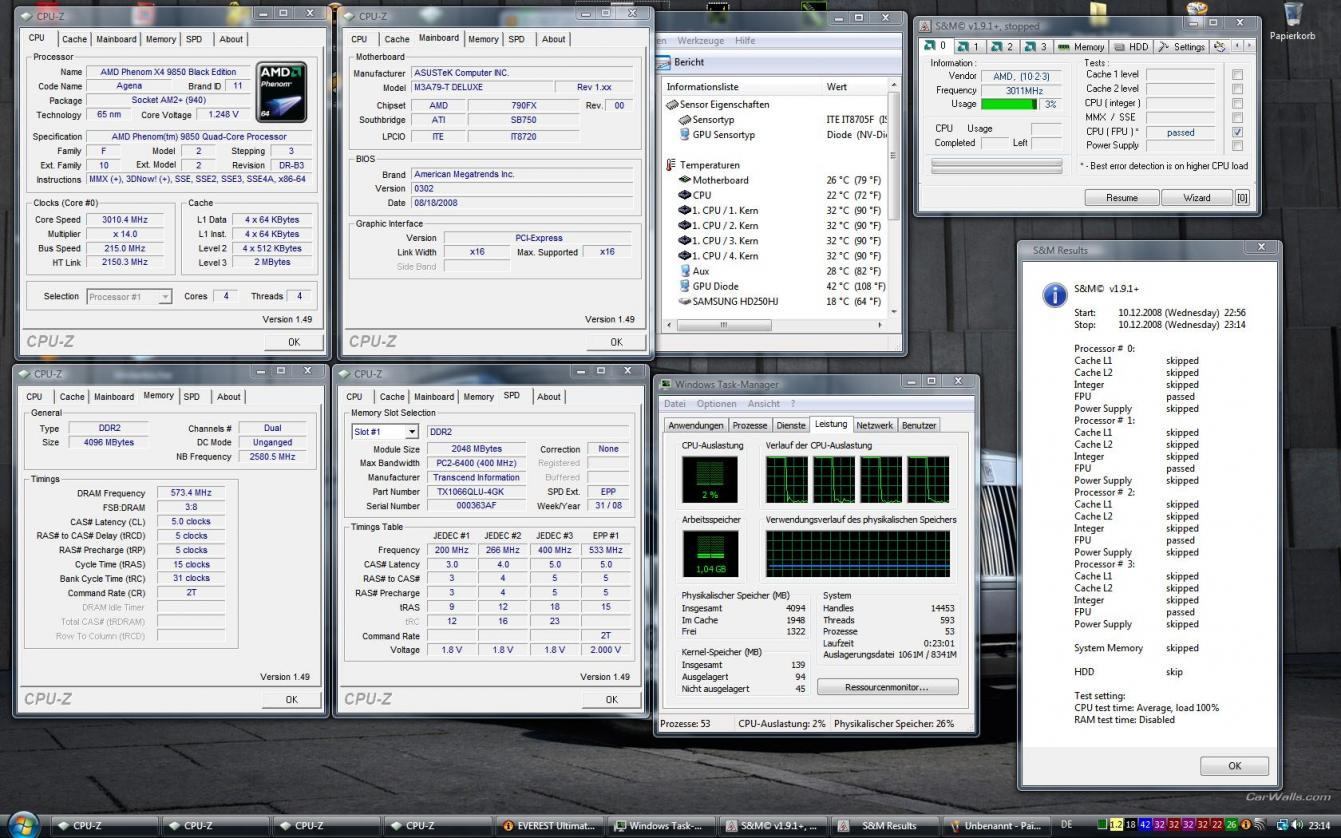Open the Leistung tab in Task-Manager
This screenshot has width=1341, height=838.
(x=830, y=424)
